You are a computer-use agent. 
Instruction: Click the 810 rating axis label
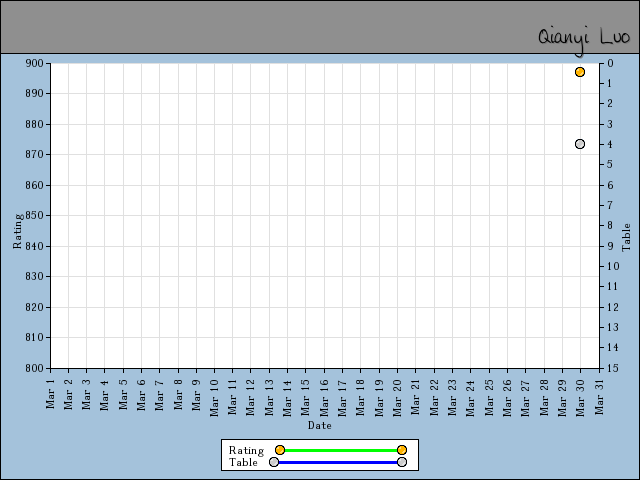[34, 338]
